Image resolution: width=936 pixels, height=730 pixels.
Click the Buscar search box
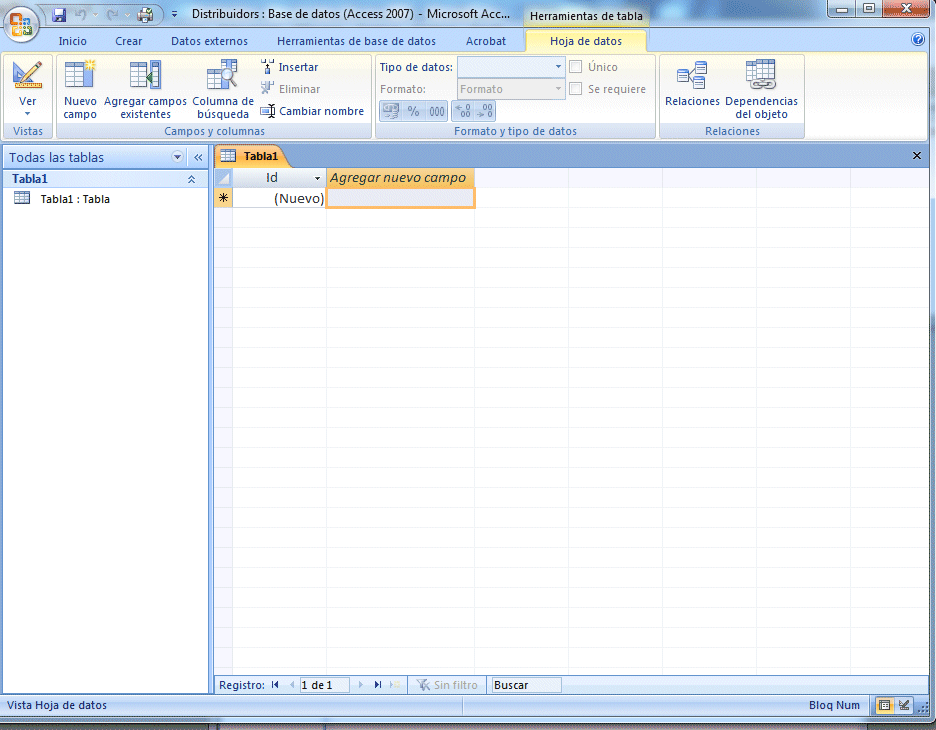point(526,685)
